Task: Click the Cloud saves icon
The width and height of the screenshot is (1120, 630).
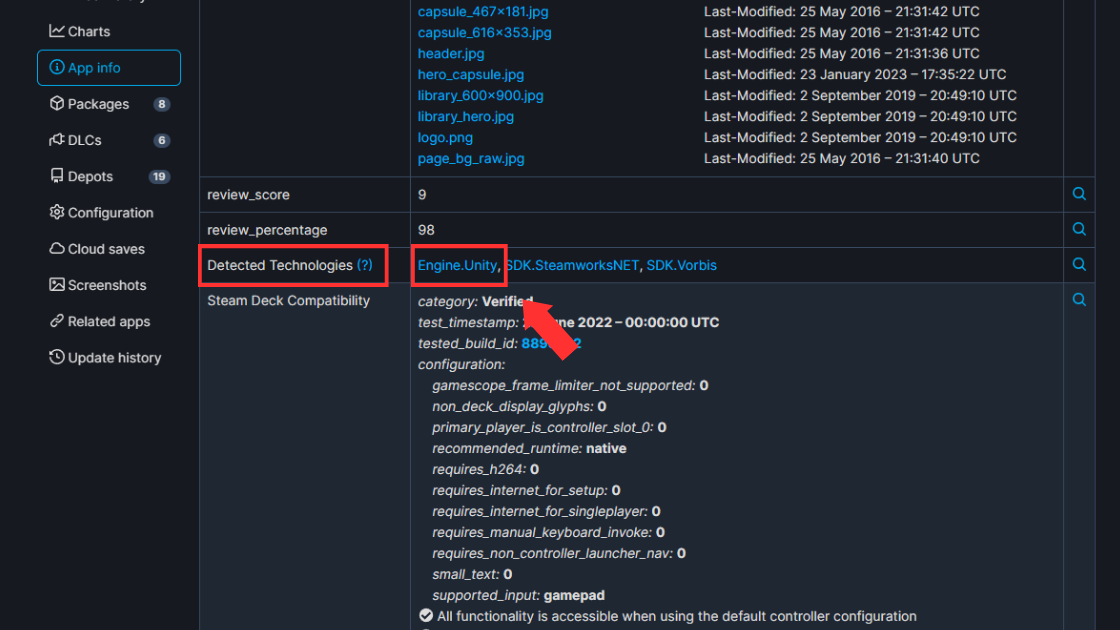Action: pyautogui.click(x=59, y=248)
